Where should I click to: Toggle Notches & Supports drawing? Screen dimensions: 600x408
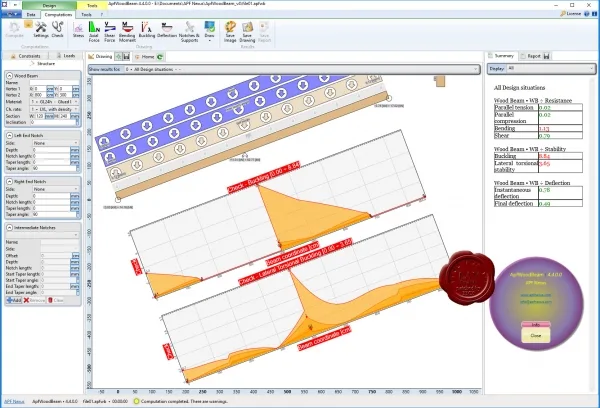tap(189, 32)
